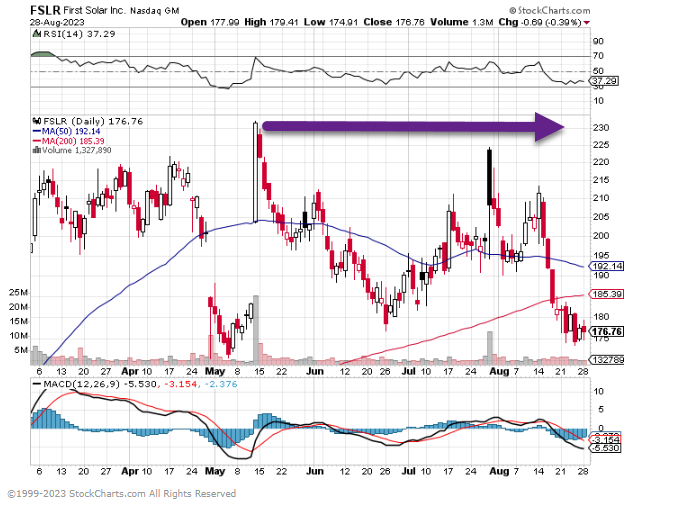Click the bold 176.76 last-price tag
The image size is (682, 526).
[606, 332]
